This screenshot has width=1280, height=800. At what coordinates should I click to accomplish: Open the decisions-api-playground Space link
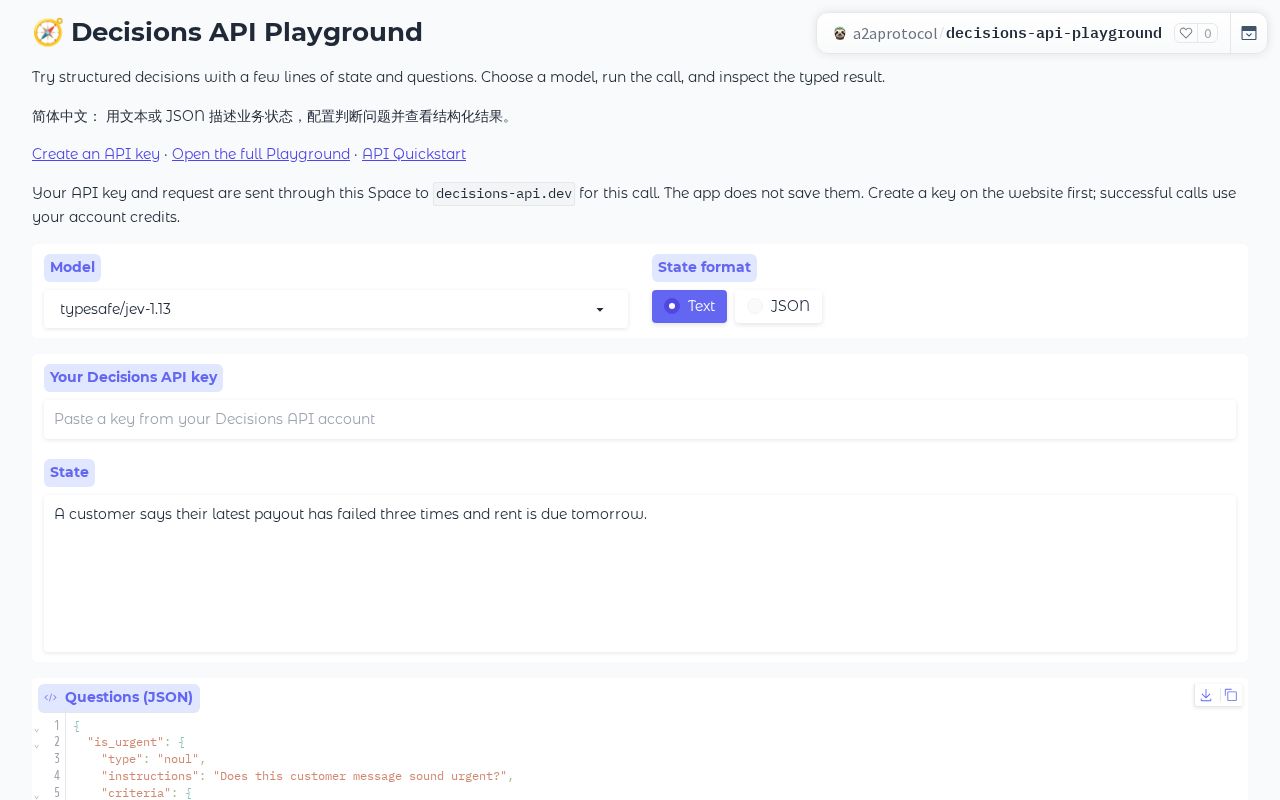(x=1054, y=33)
